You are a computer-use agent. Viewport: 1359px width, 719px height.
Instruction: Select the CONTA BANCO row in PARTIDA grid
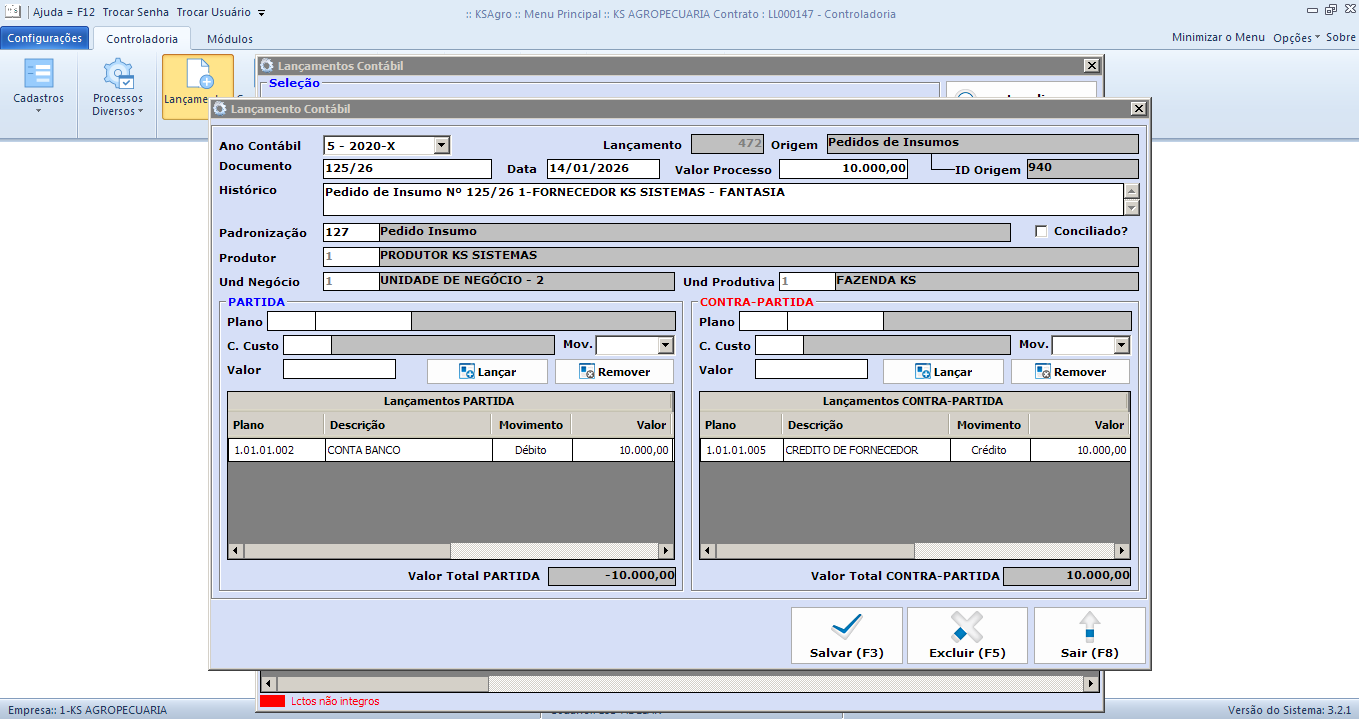point(410,450)
